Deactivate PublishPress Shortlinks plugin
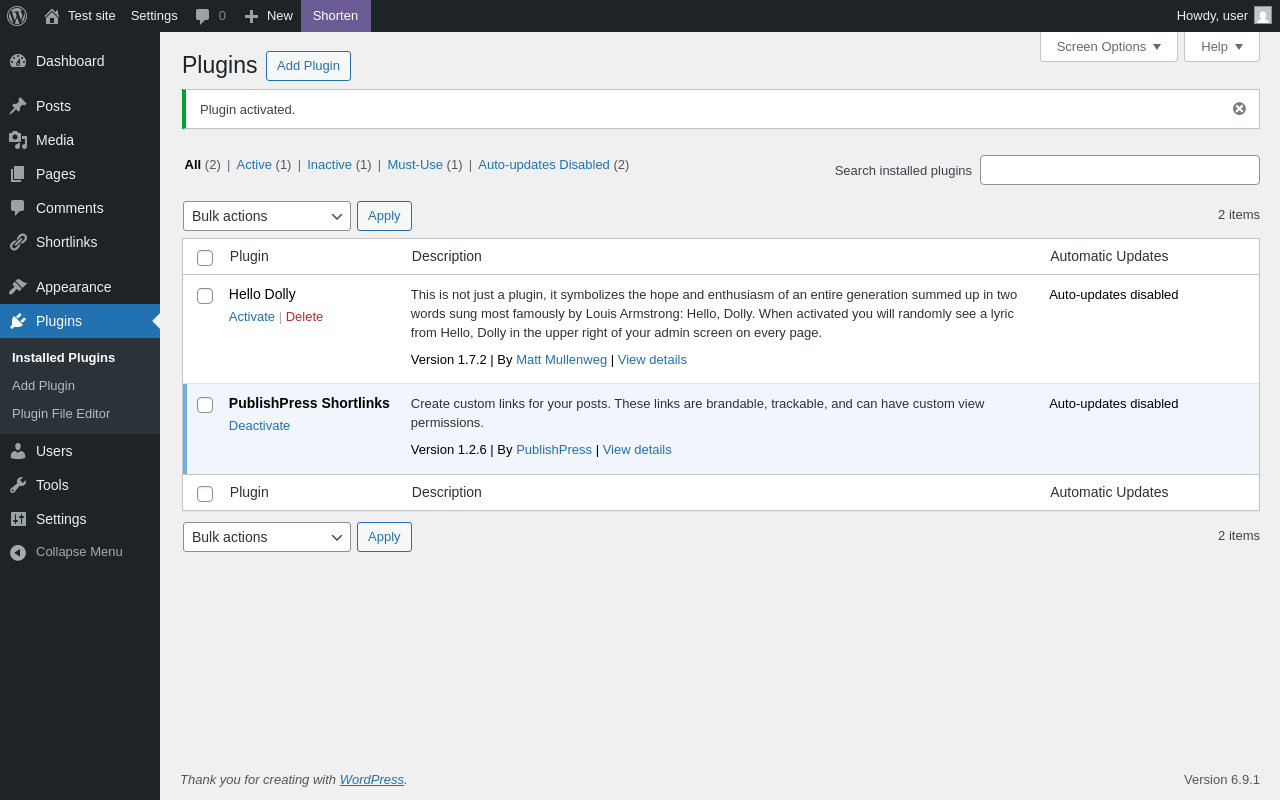The height and width of the screenshot is (800, 1280). 259,426
